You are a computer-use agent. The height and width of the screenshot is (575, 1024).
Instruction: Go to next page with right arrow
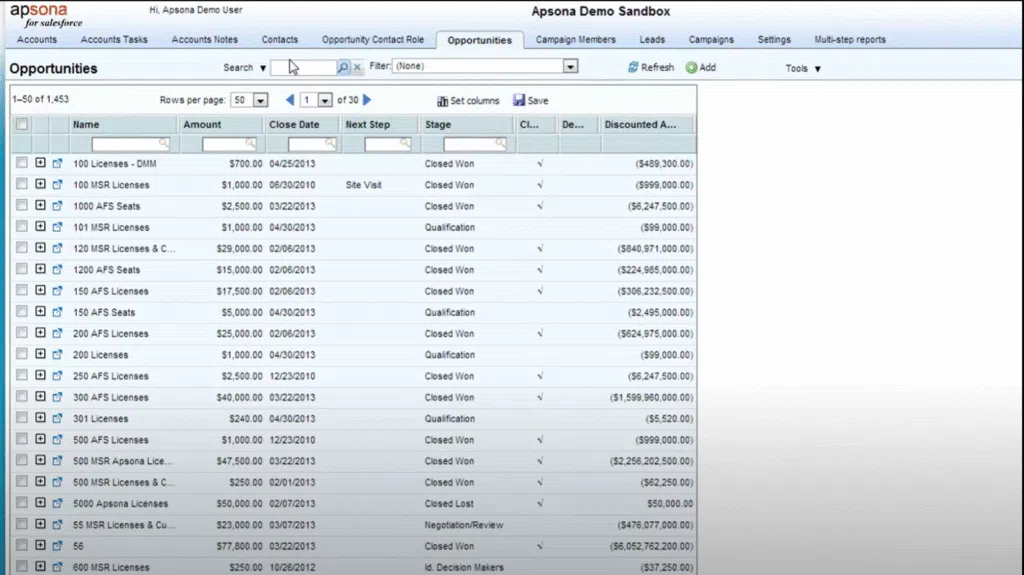coord(367,100)
